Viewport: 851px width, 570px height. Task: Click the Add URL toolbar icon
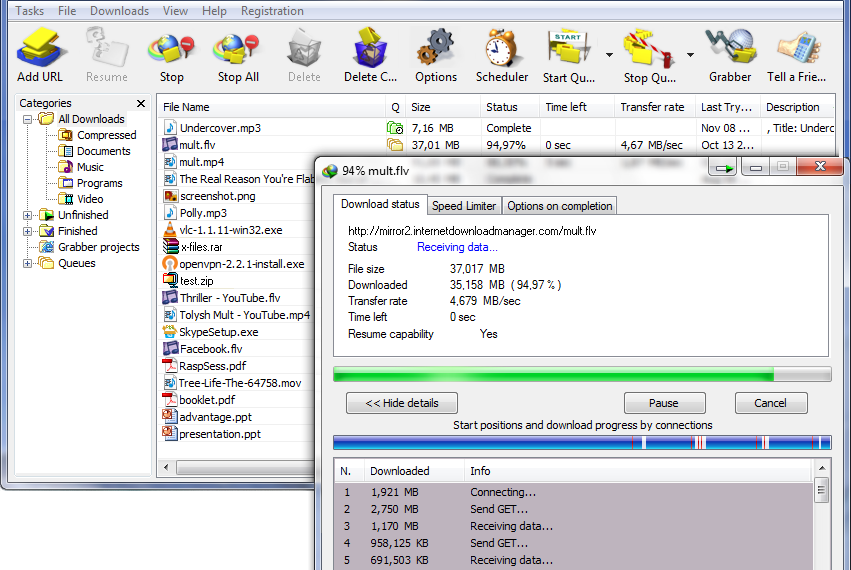(40, 50)
